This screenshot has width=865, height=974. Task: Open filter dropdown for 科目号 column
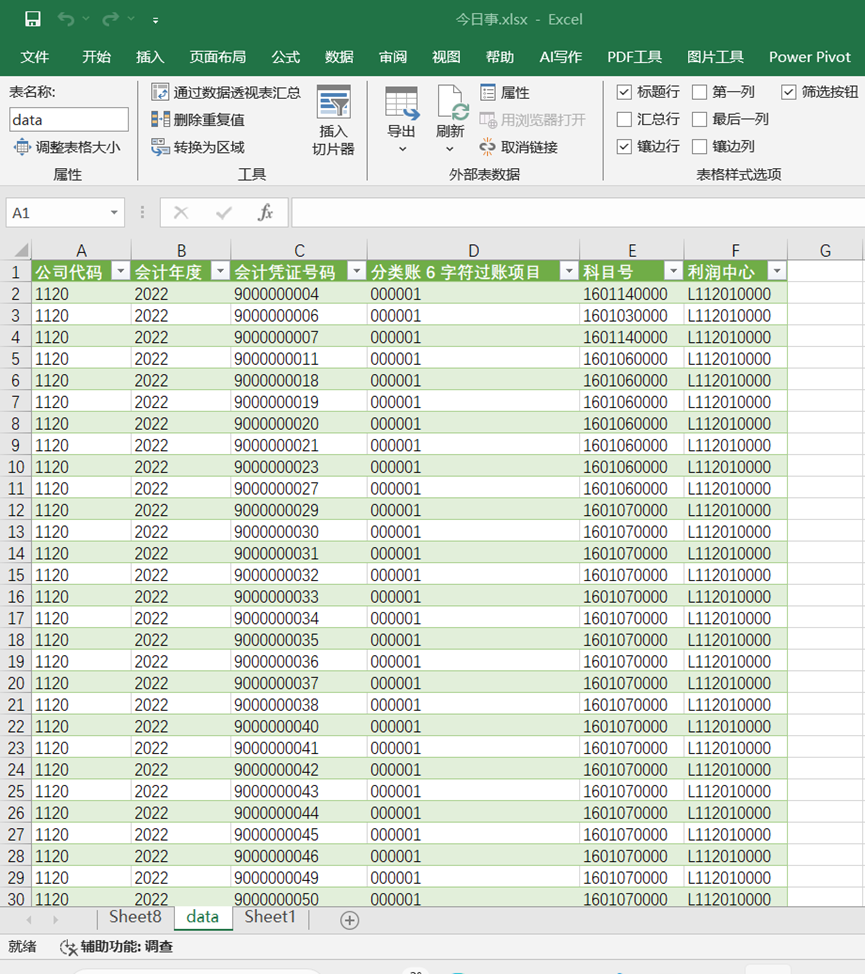pyautogui.click(x=673, y=271)
